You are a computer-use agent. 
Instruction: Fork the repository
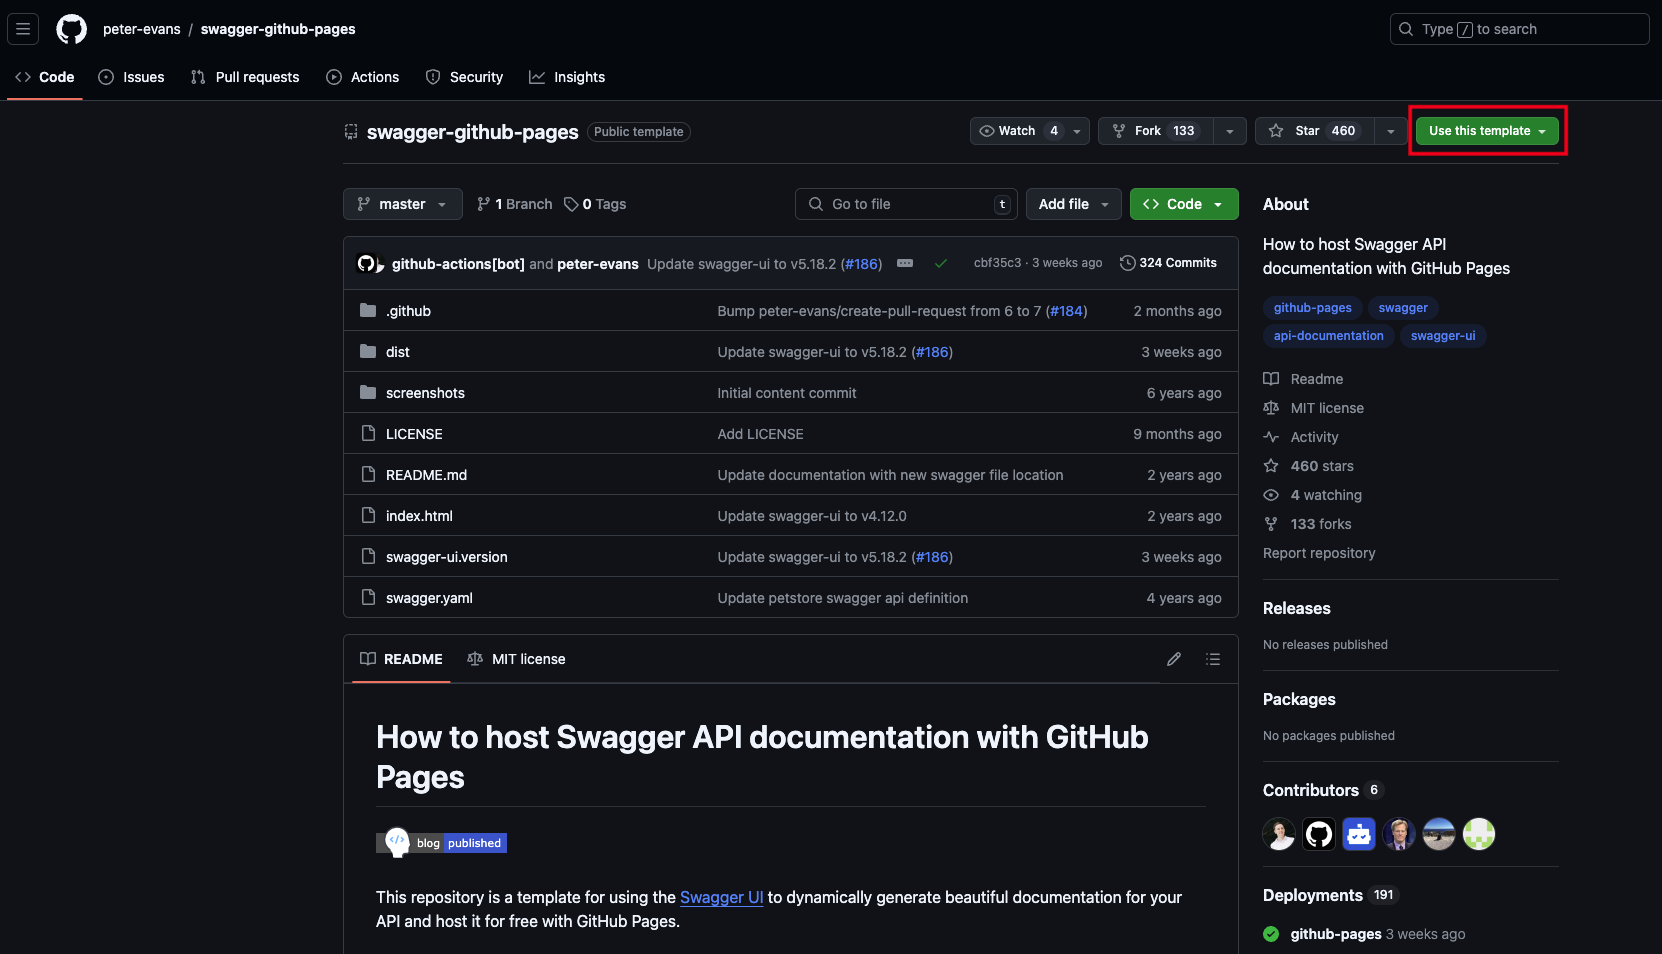pyautogui.click(x=1156, y=131)
